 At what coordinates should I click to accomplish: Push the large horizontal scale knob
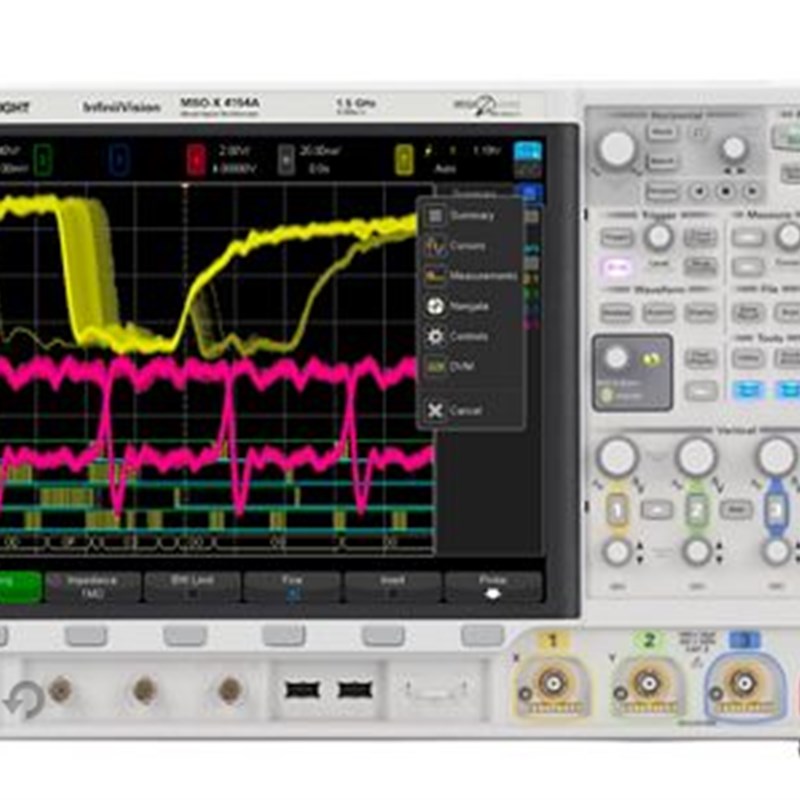click(x=617, y=148)
